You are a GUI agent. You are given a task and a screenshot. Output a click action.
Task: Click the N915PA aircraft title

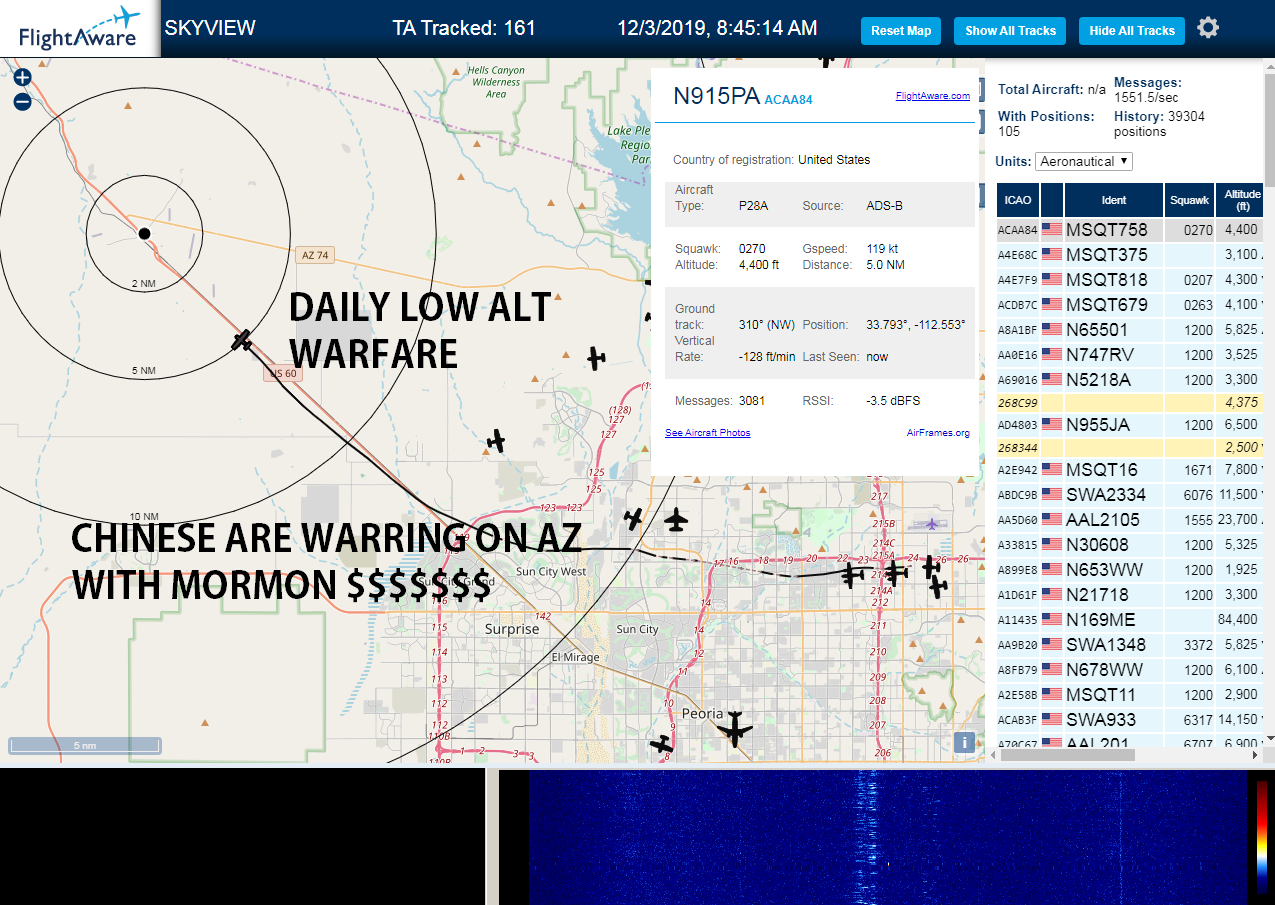(716, 96)
